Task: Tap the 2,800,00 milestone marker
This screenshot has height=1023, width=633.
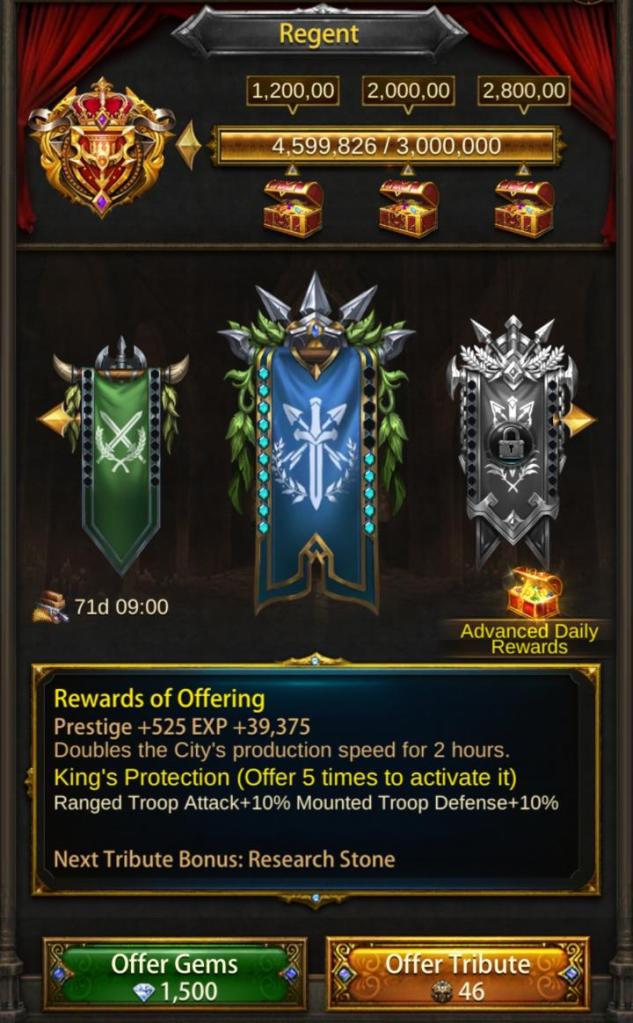Action: 524,91
